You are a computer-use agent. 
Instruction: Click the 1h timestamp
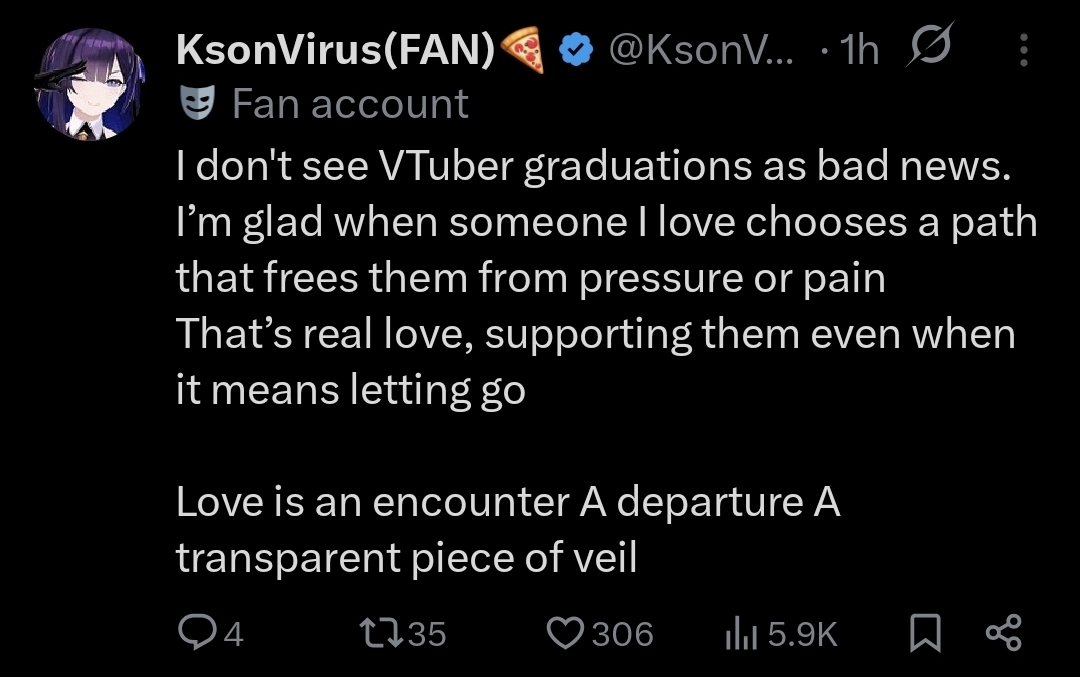[x=860, y=50]
